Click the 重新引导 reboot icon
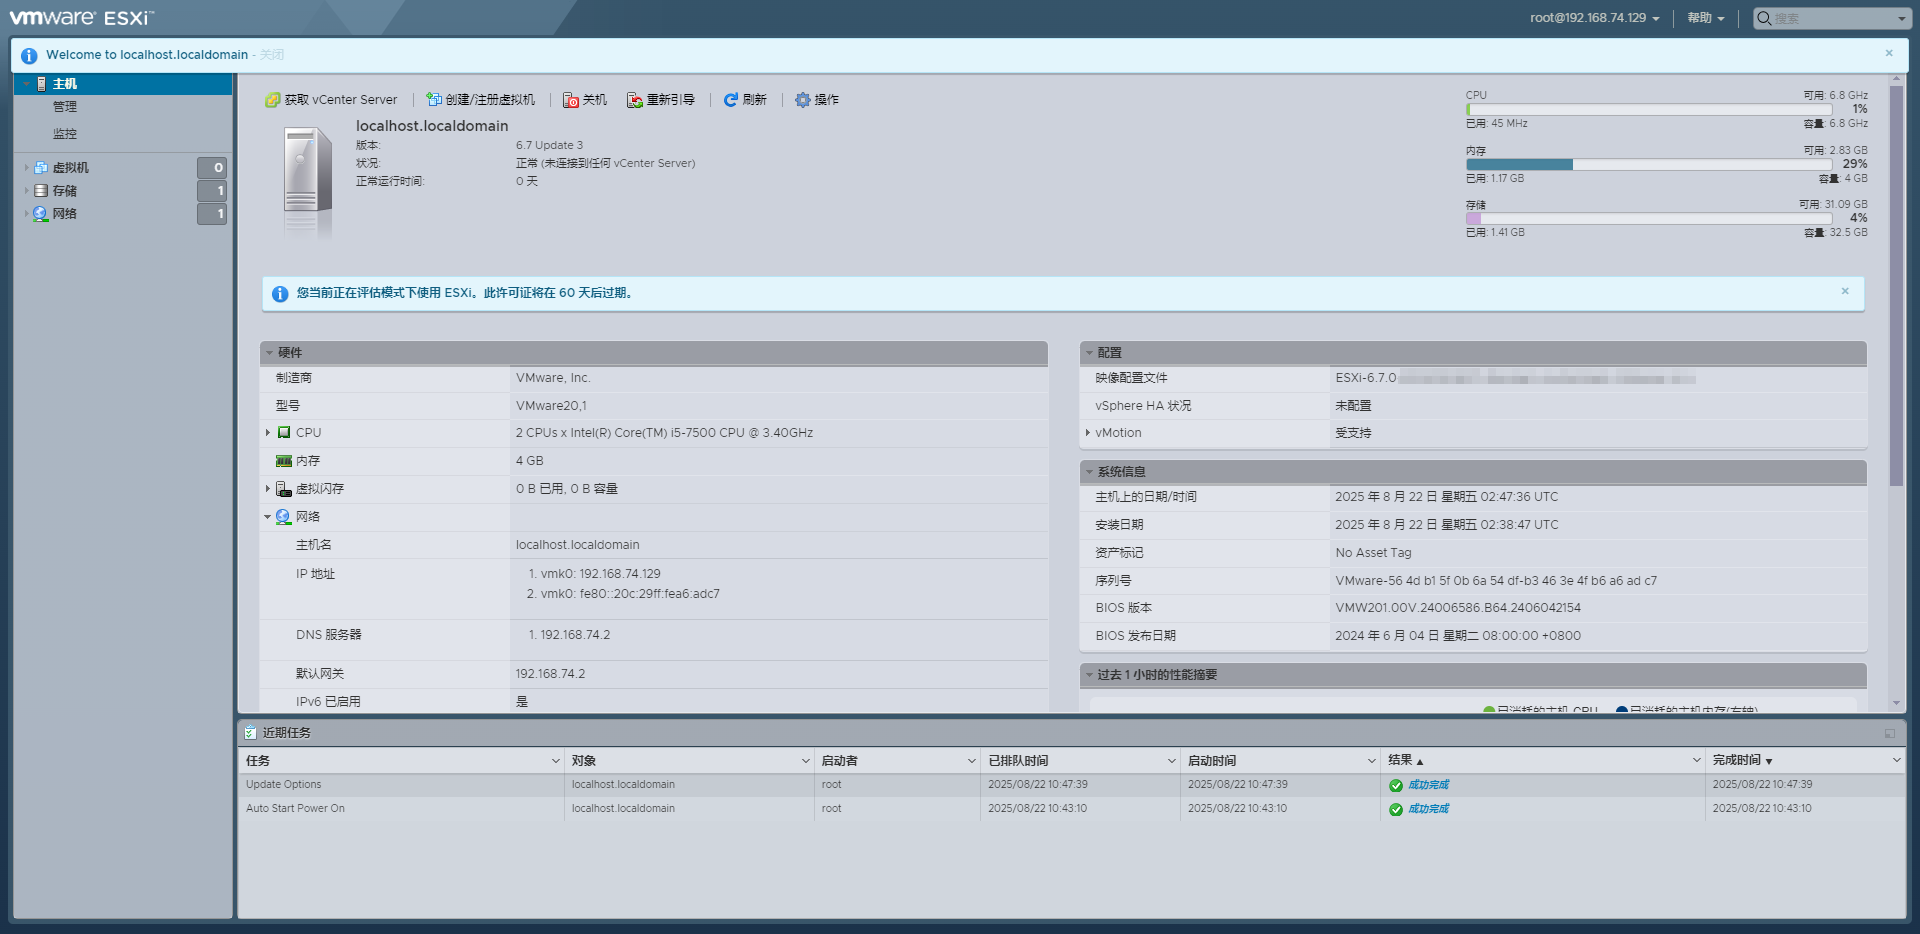Viewport: 1920px width, 934px height. click(x=633, y=99)
